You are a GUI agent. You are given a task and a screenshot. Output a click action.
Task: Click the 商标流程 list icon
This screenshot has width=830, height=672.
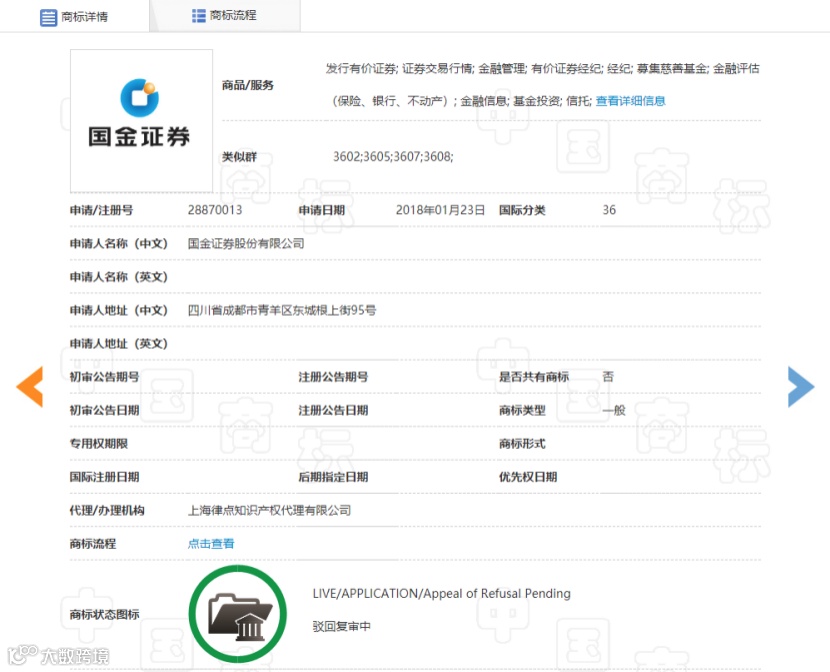pyautogui.click(x=199, y=16)
